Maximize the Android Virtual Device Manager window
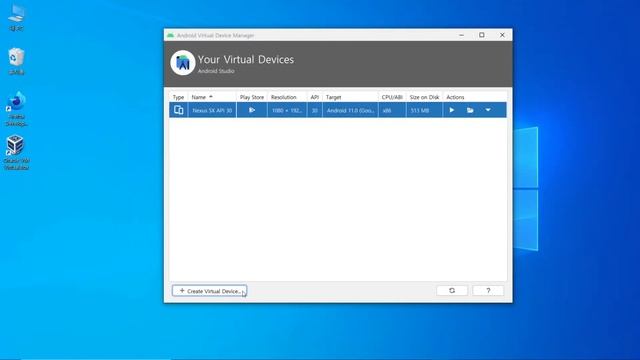The width and height of the screenshot is (640, 360). [x=482, y=35]
